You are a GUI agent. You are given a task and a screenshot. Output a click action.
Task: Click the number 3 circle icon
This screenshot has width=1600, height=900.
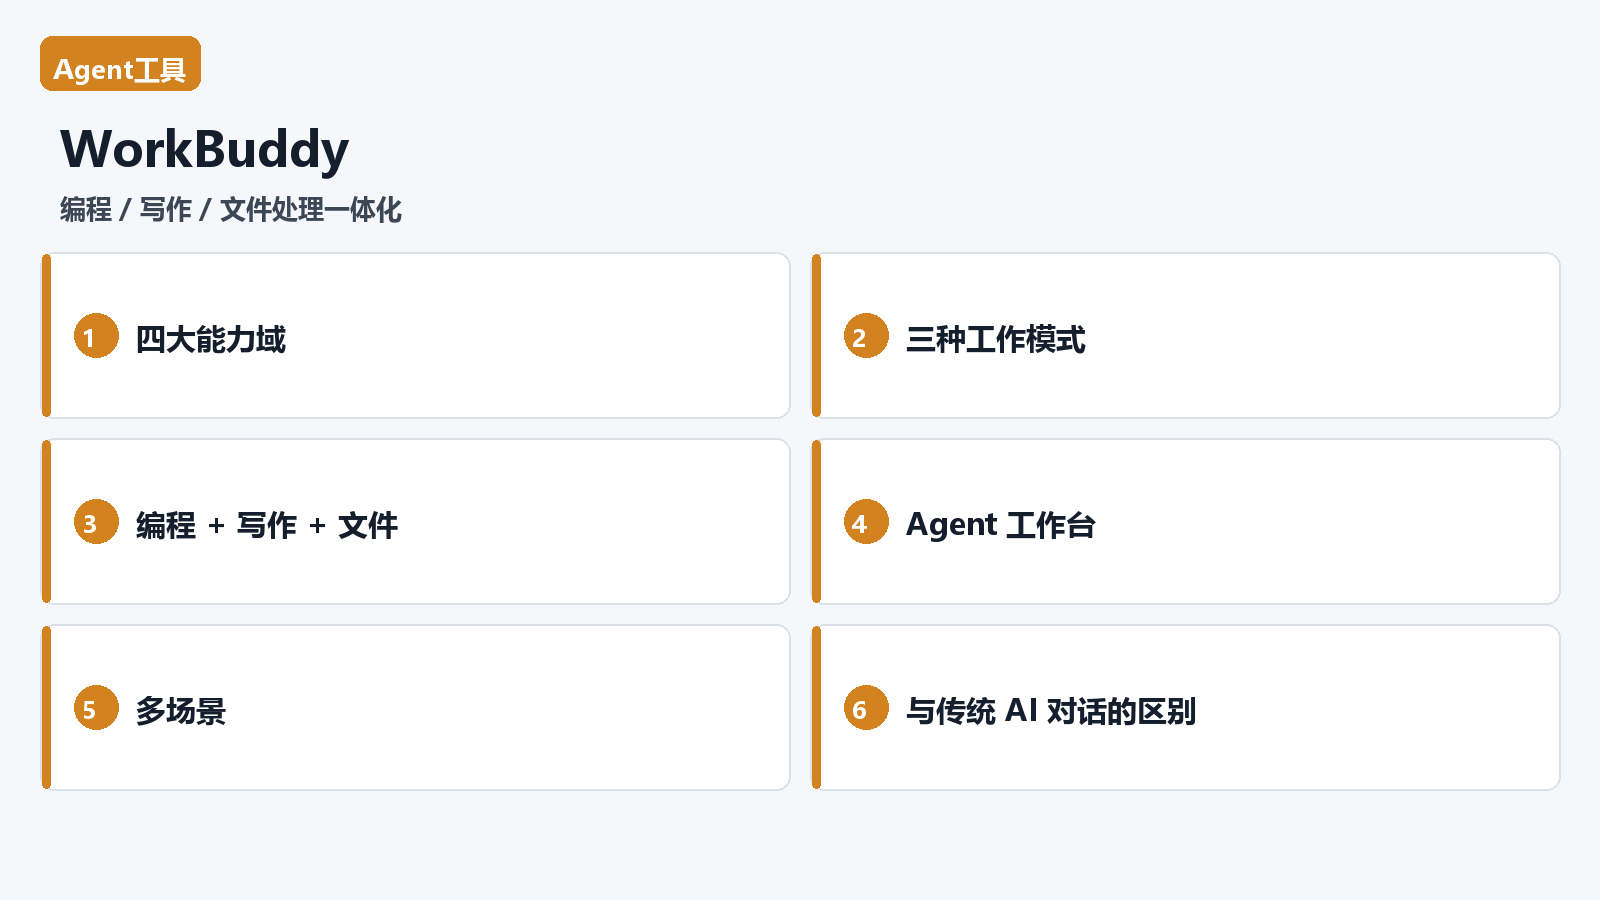click(96, 522)
